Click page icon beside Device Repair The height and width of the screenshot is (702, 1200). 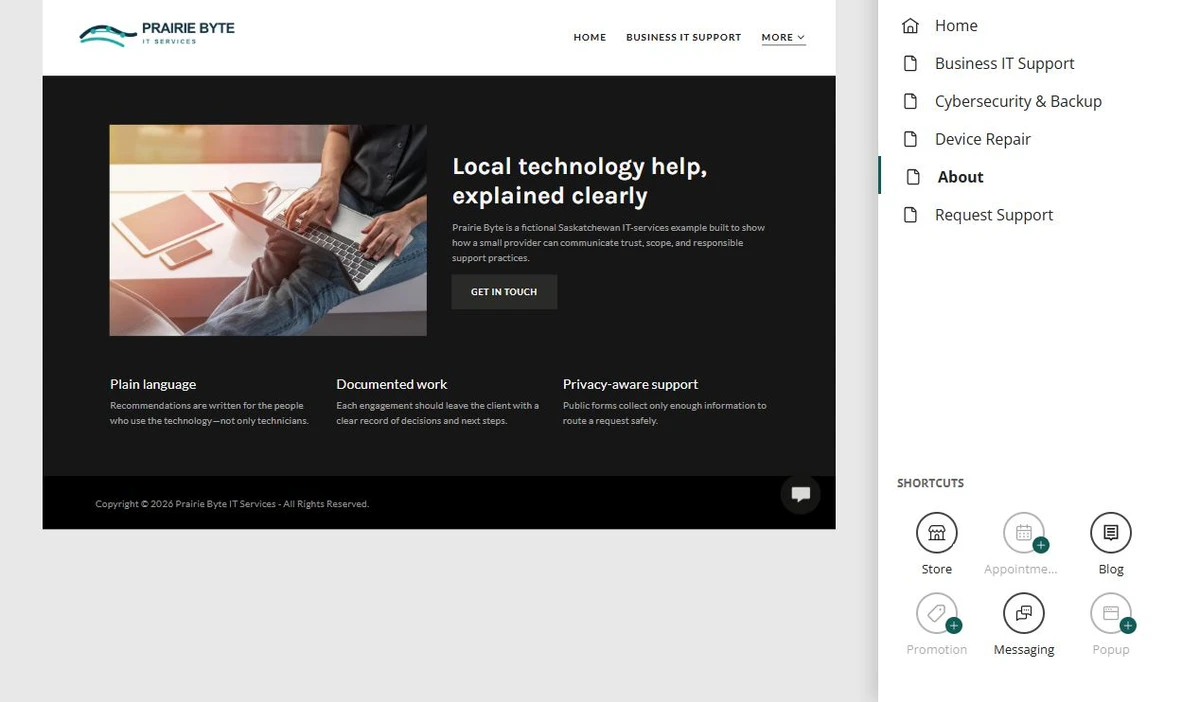(x=910, y=140)
